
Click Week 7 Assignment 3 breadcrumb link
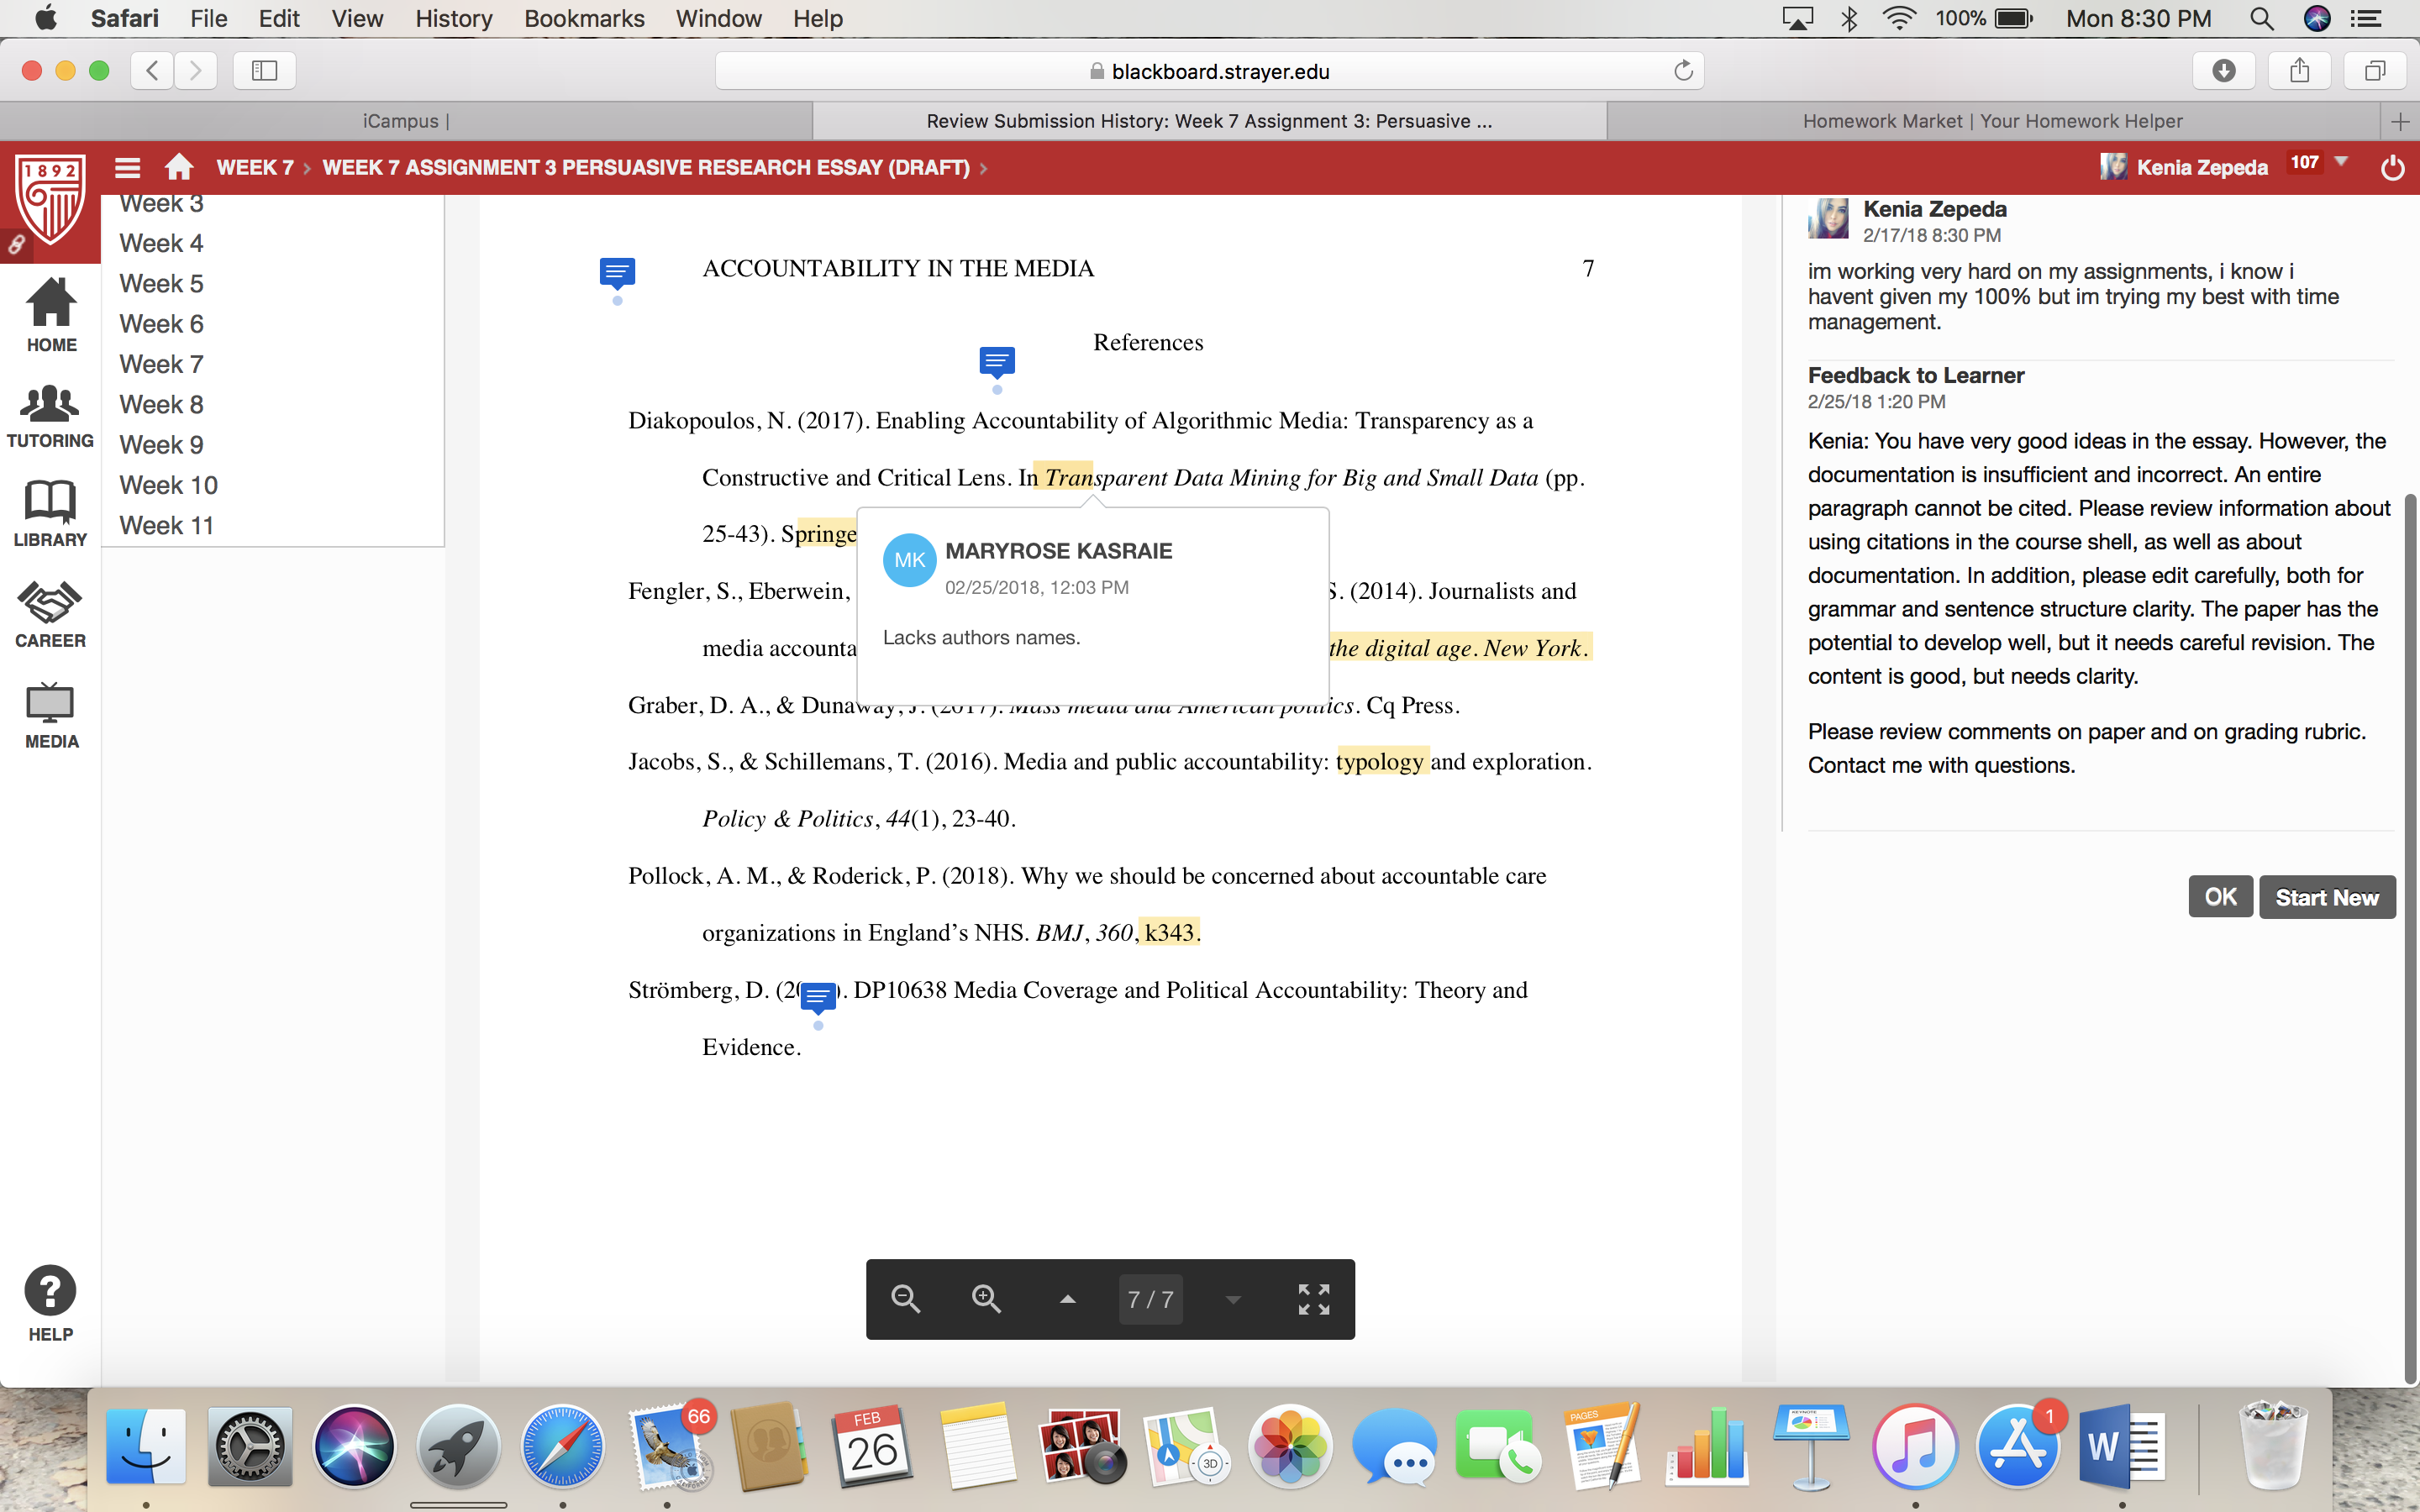point(646,168)
